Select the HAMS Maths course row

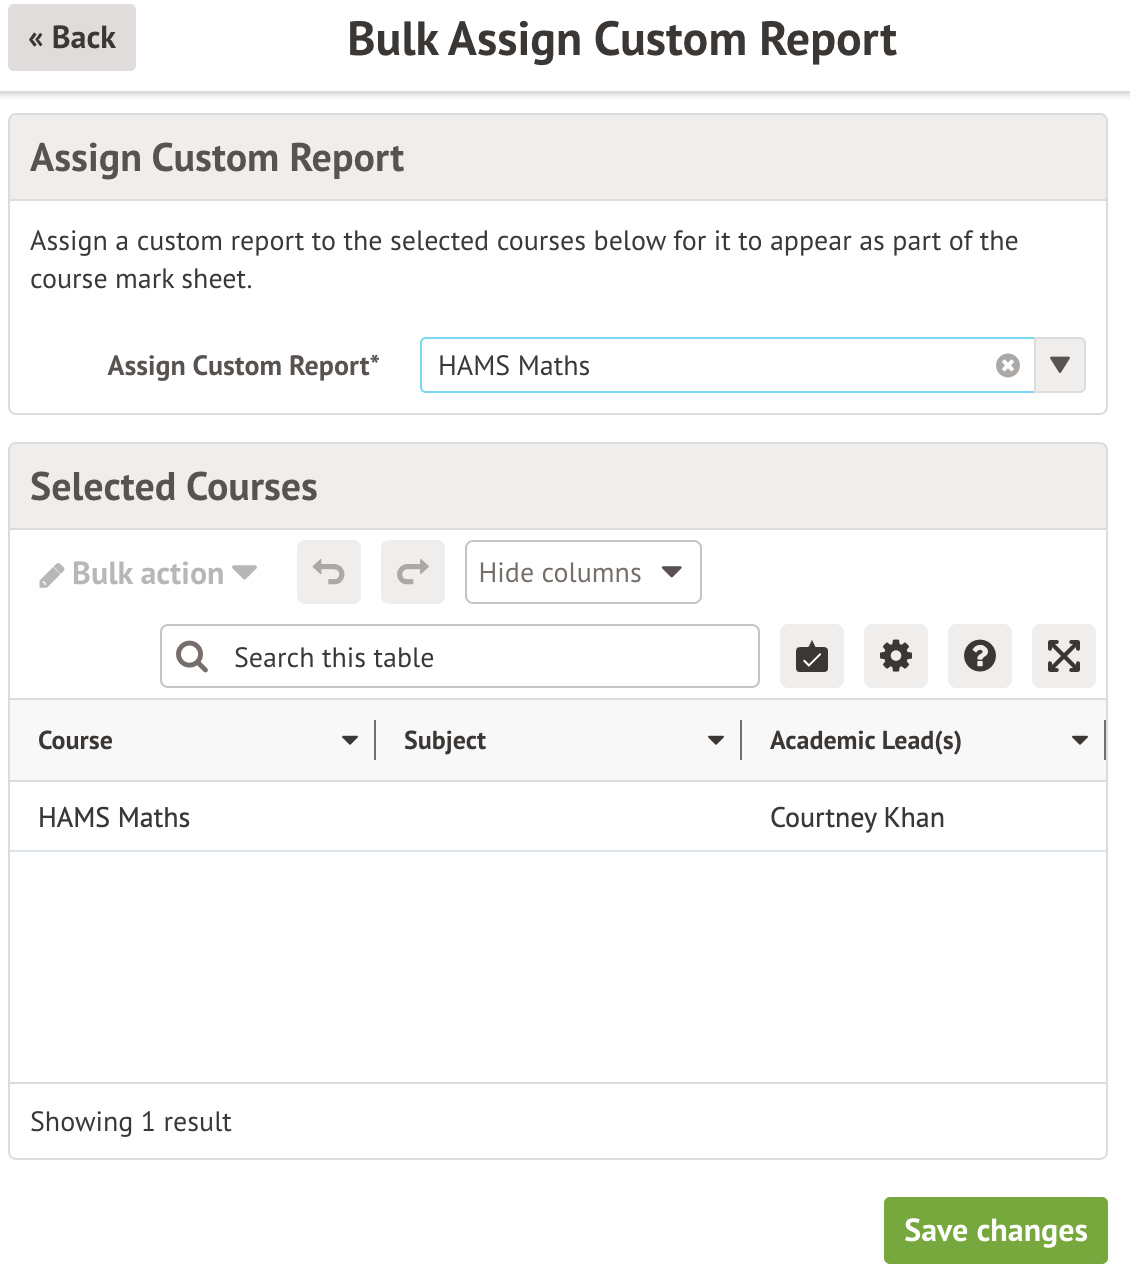(x=114, y=818)
